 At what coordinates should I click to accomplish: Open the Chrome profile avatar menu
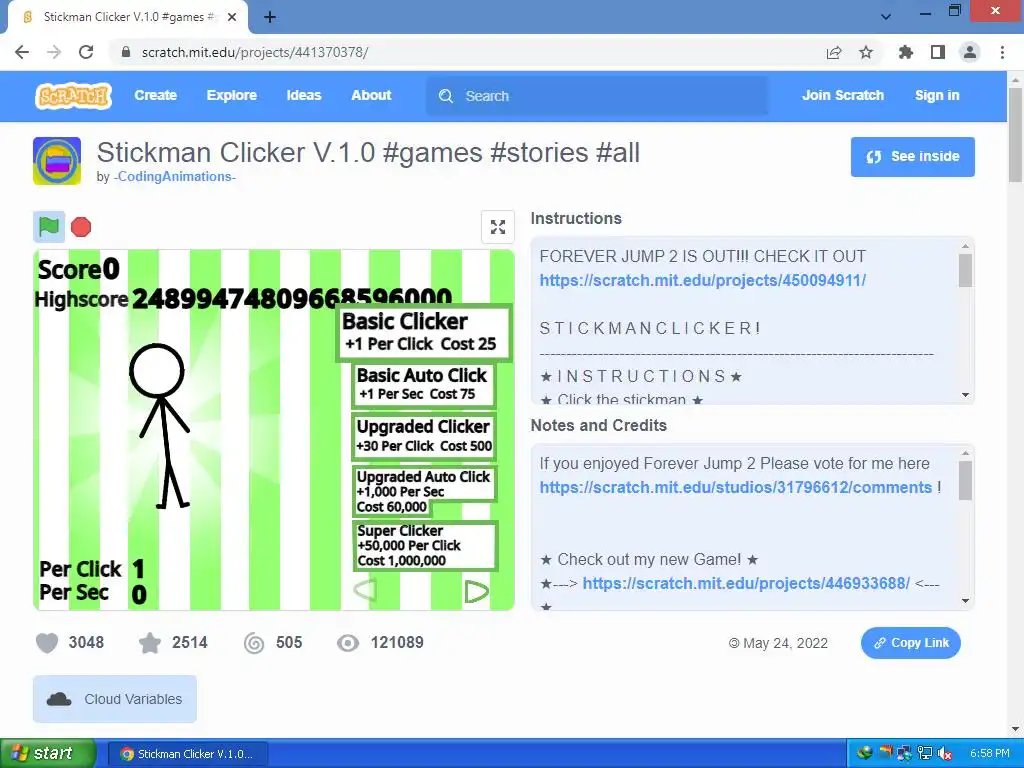tap(970, 52)
